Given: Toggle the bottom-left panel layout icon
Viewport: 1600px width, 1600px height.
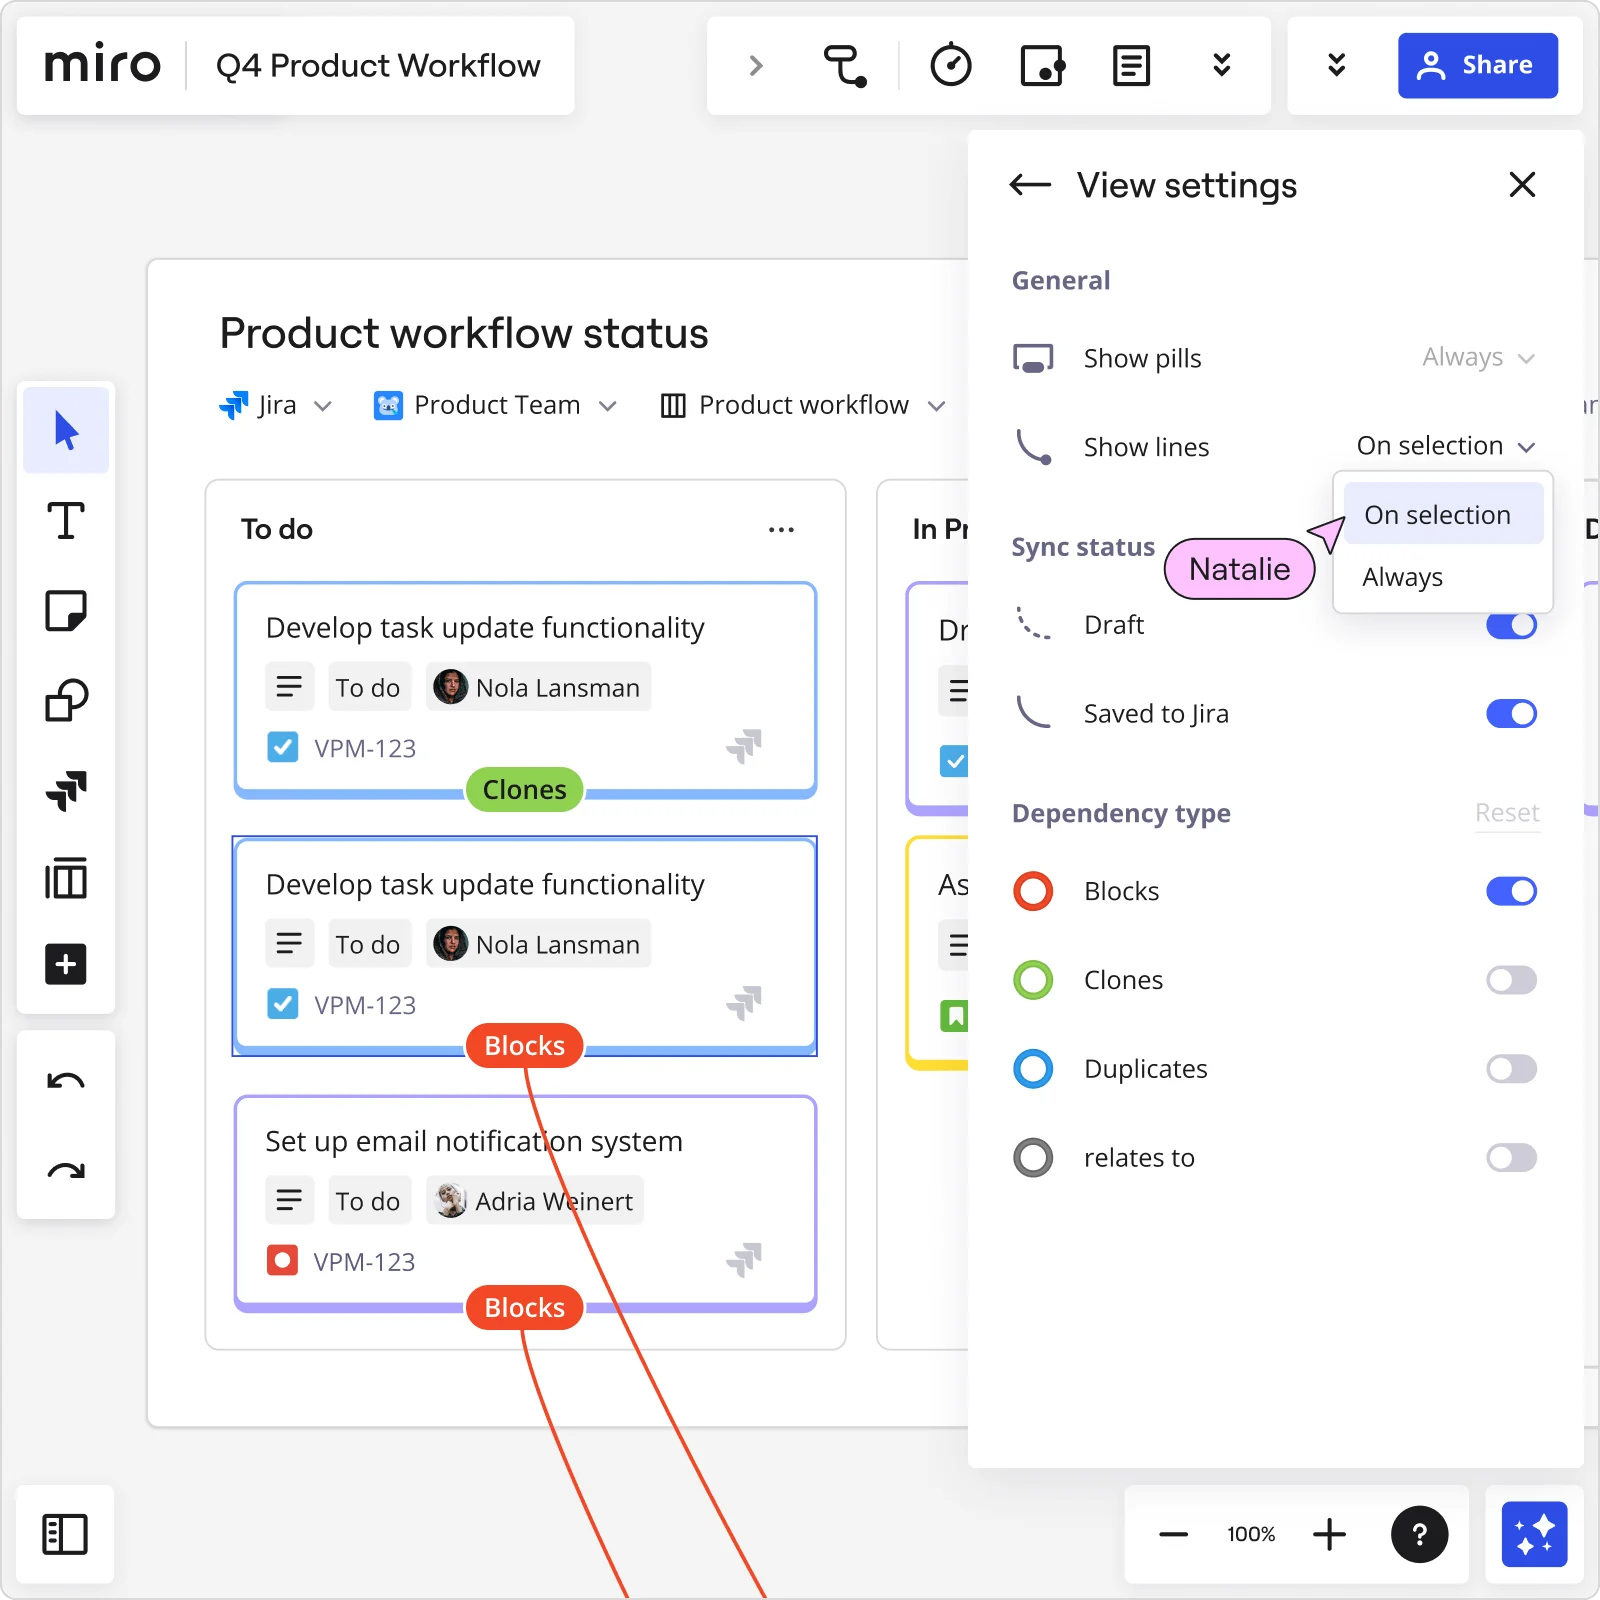Looking at the screenshot, I should click(x=65, y=1534).
